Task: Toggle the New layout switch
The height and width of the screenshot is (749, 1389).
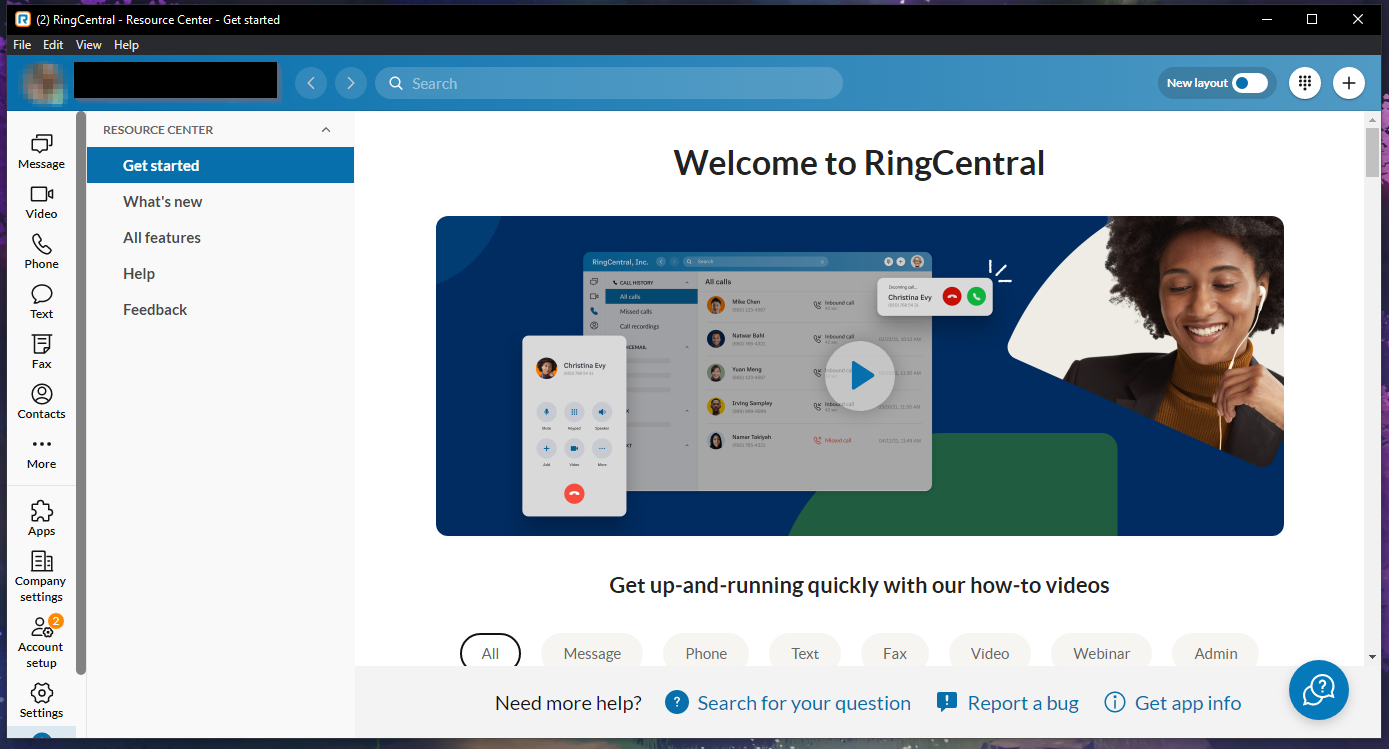Action: [1250, 83]
